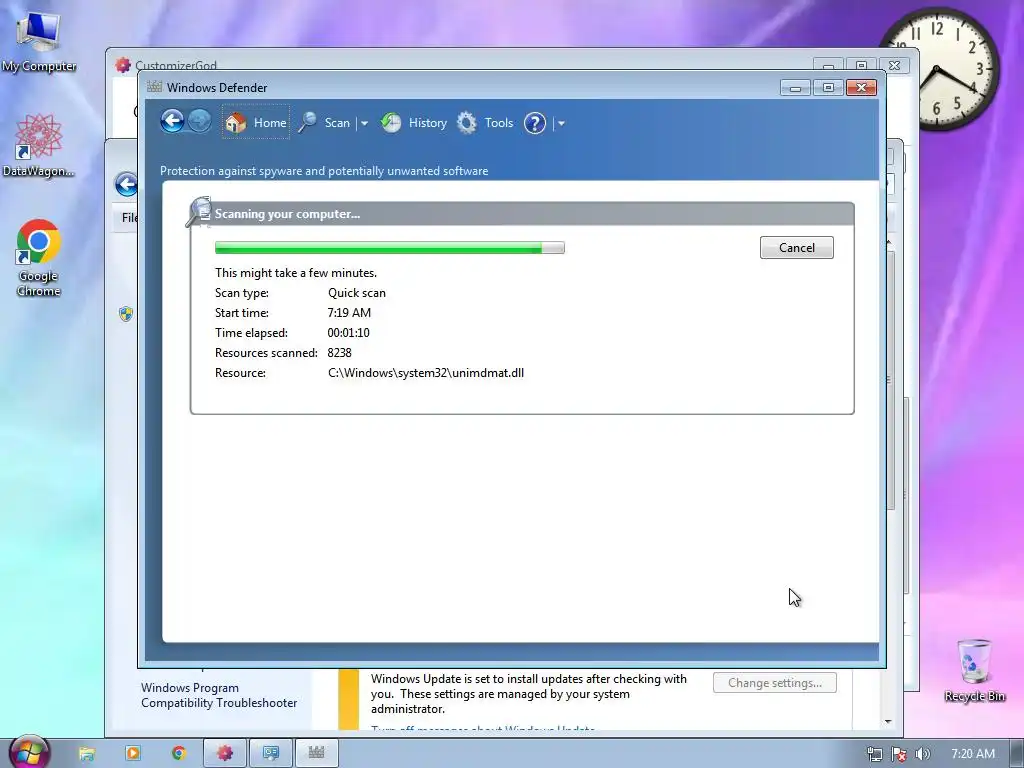Click the CustomizerGod app icon in title bar
The image size is (1024, 768).
point(123,65)
